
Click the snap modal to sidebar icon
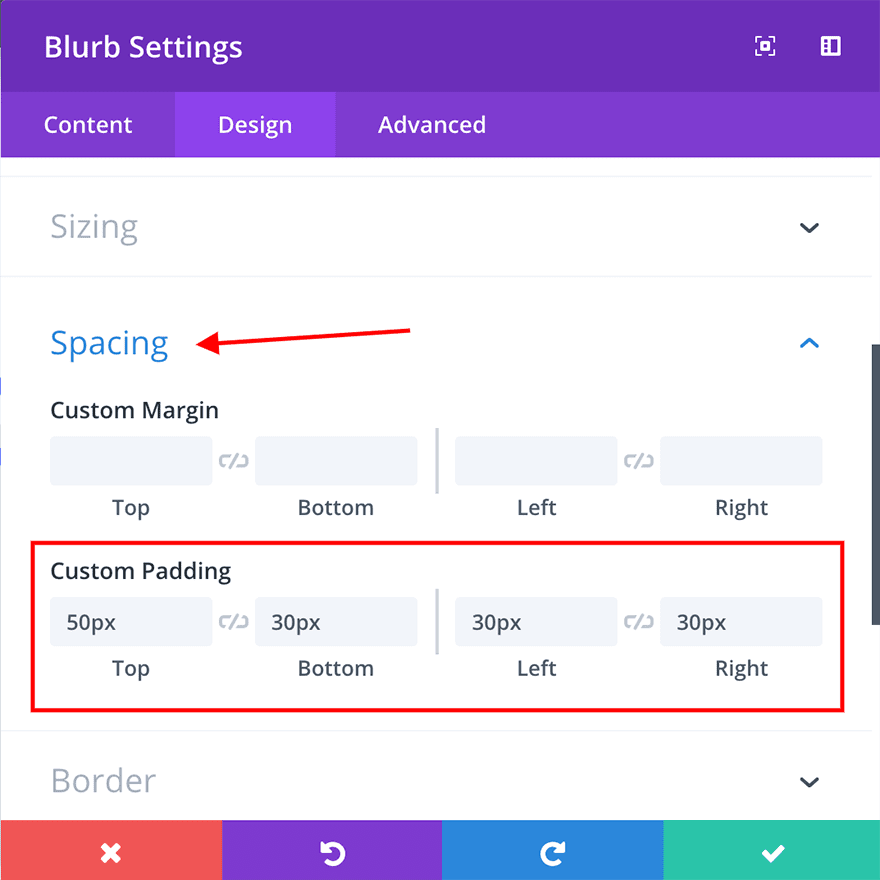pos(830,46)
